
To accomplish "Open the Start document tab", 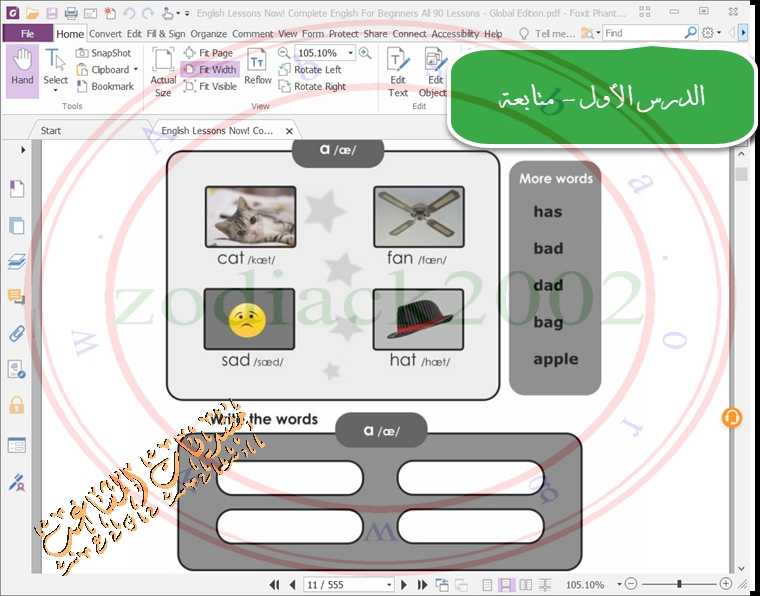I will pyautogui.click(x=51, y=130).
